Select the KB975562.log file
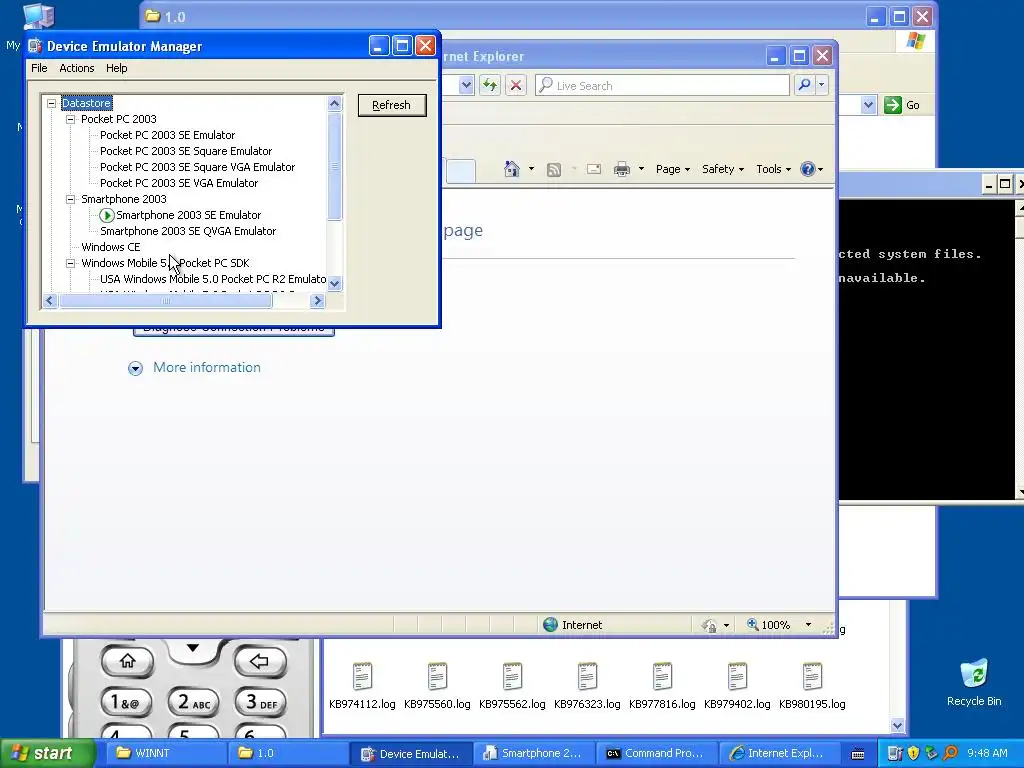 [512, 686]
